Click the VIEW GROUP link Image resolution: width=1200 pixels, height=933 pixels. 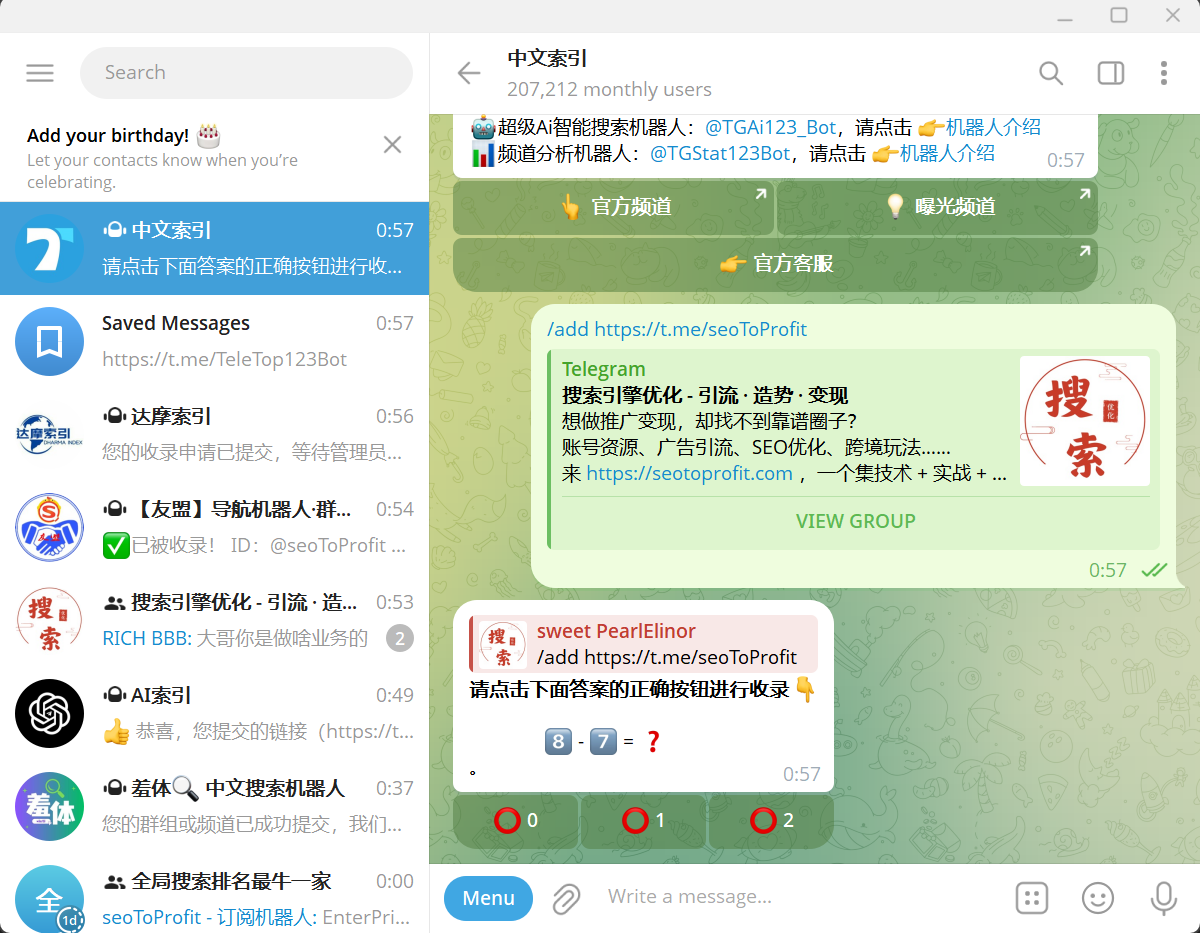pos(855,521)
